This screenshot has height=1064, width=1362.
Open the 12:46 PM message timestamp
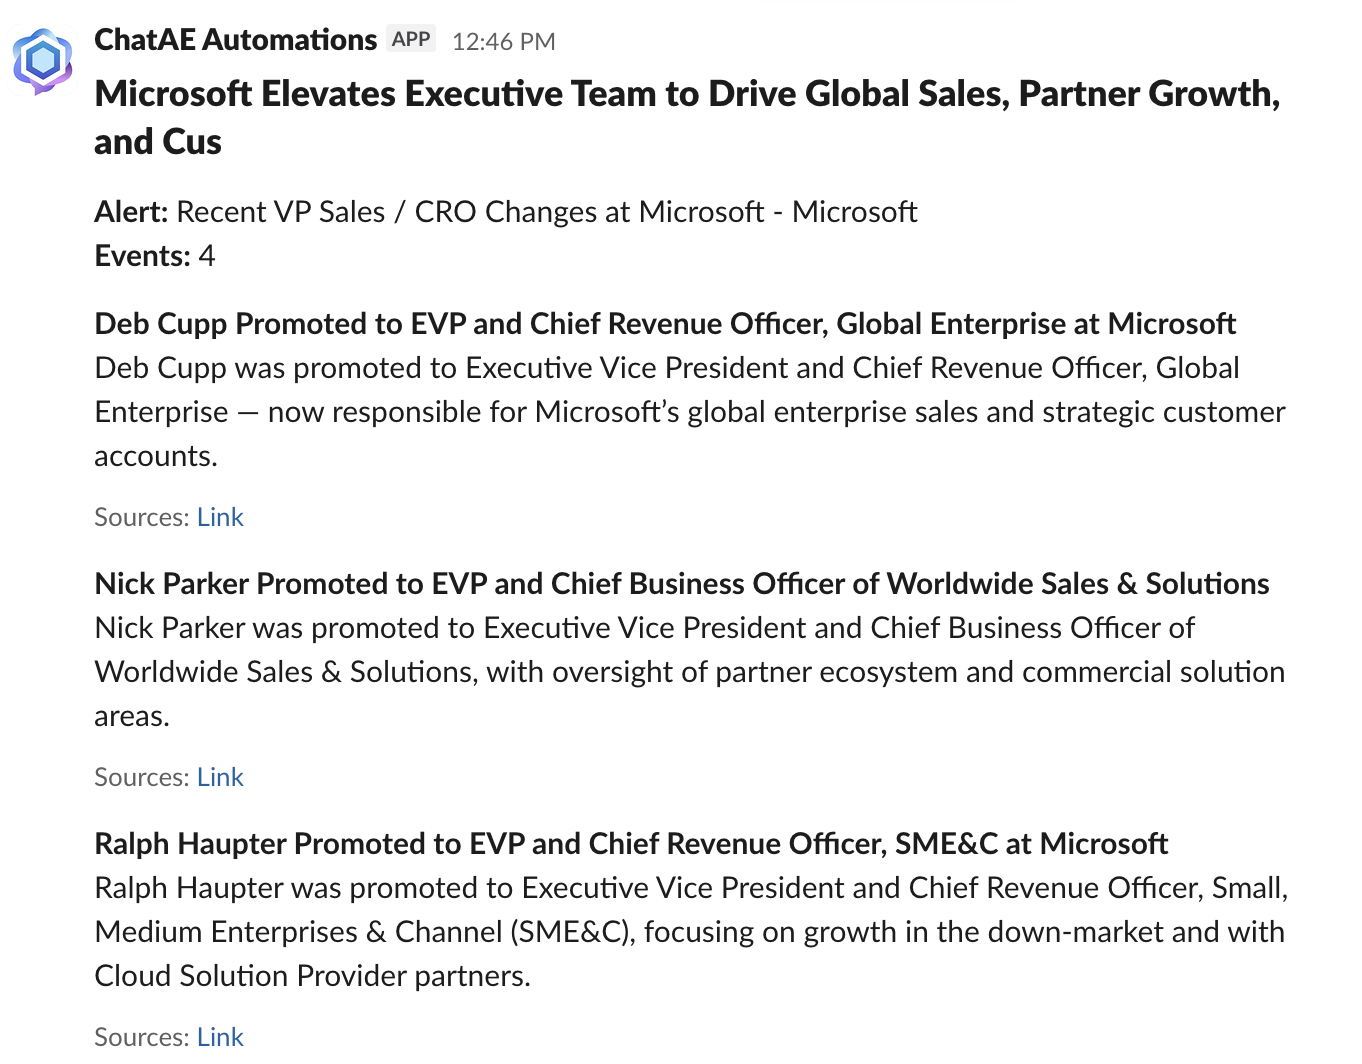503,41
